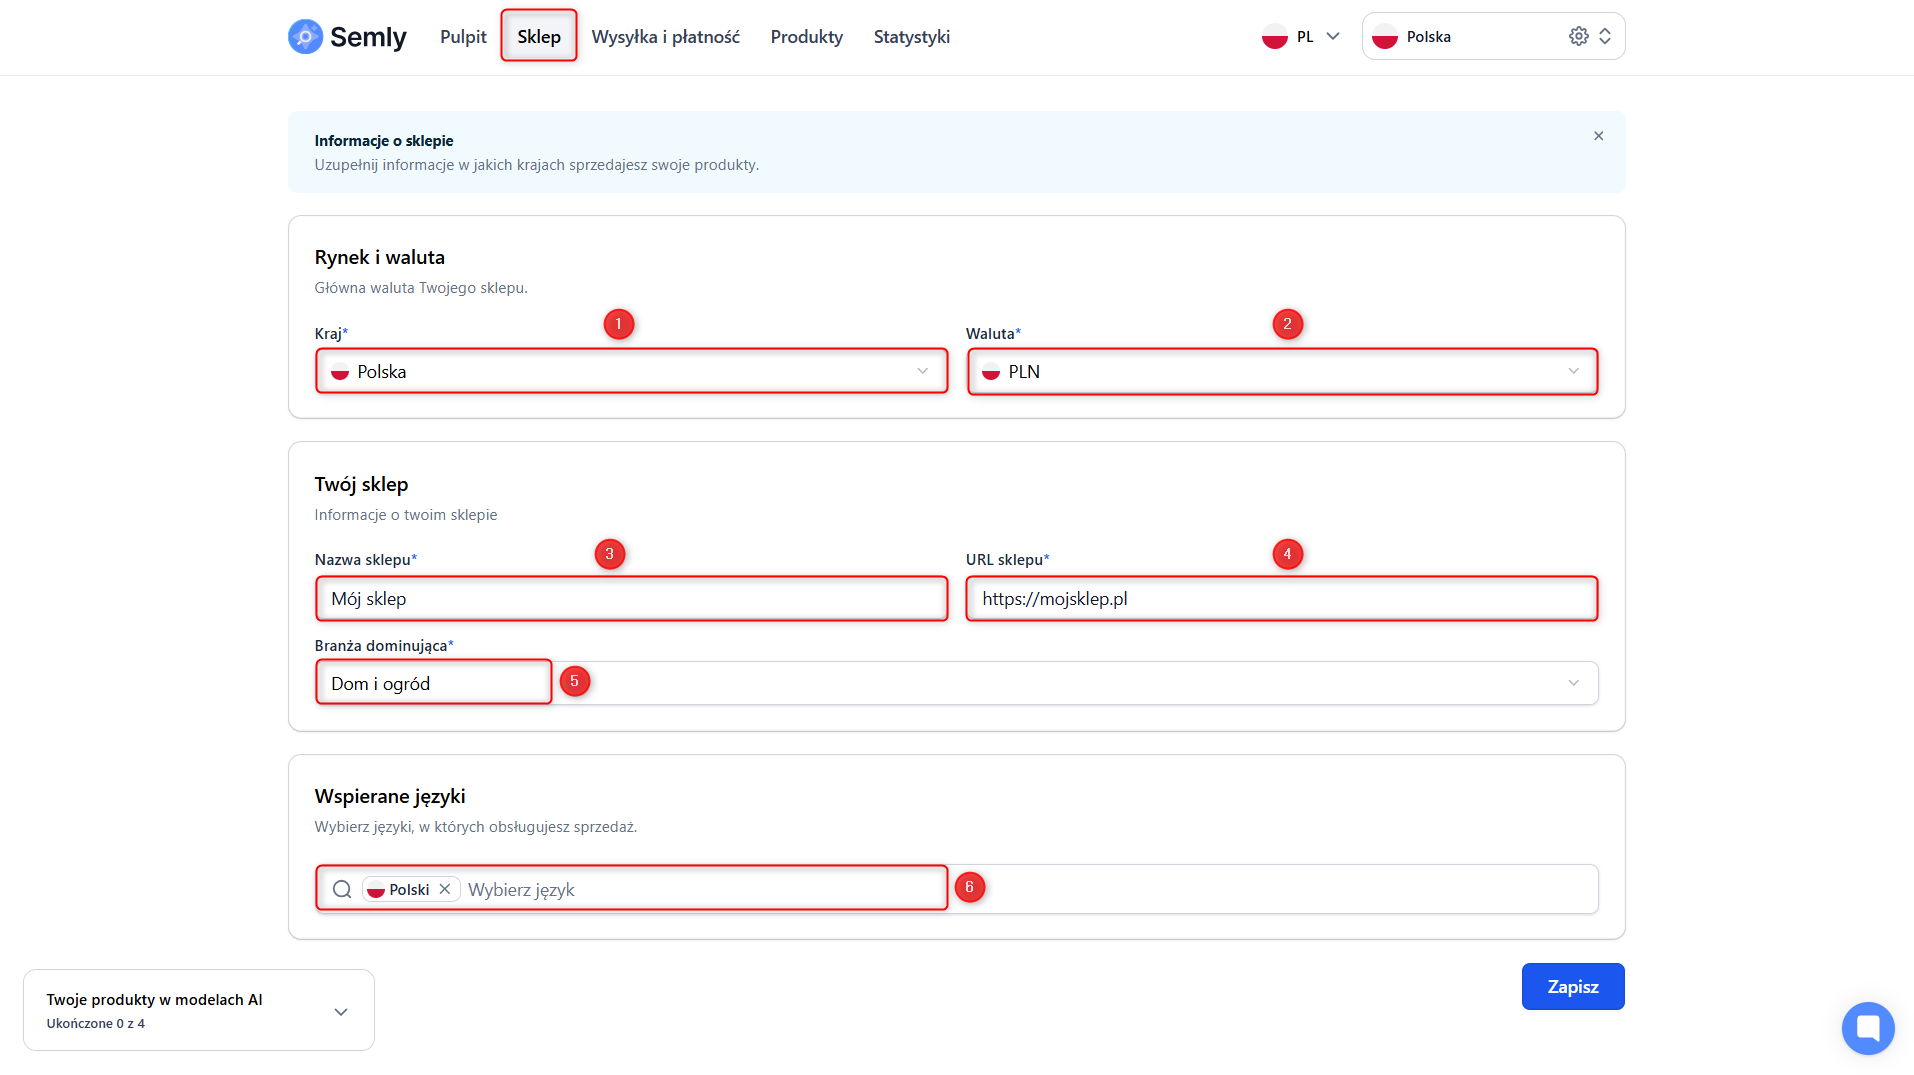
Task: Click the 'Ukończone 0 z 4' progress text
Action: 96,1023
